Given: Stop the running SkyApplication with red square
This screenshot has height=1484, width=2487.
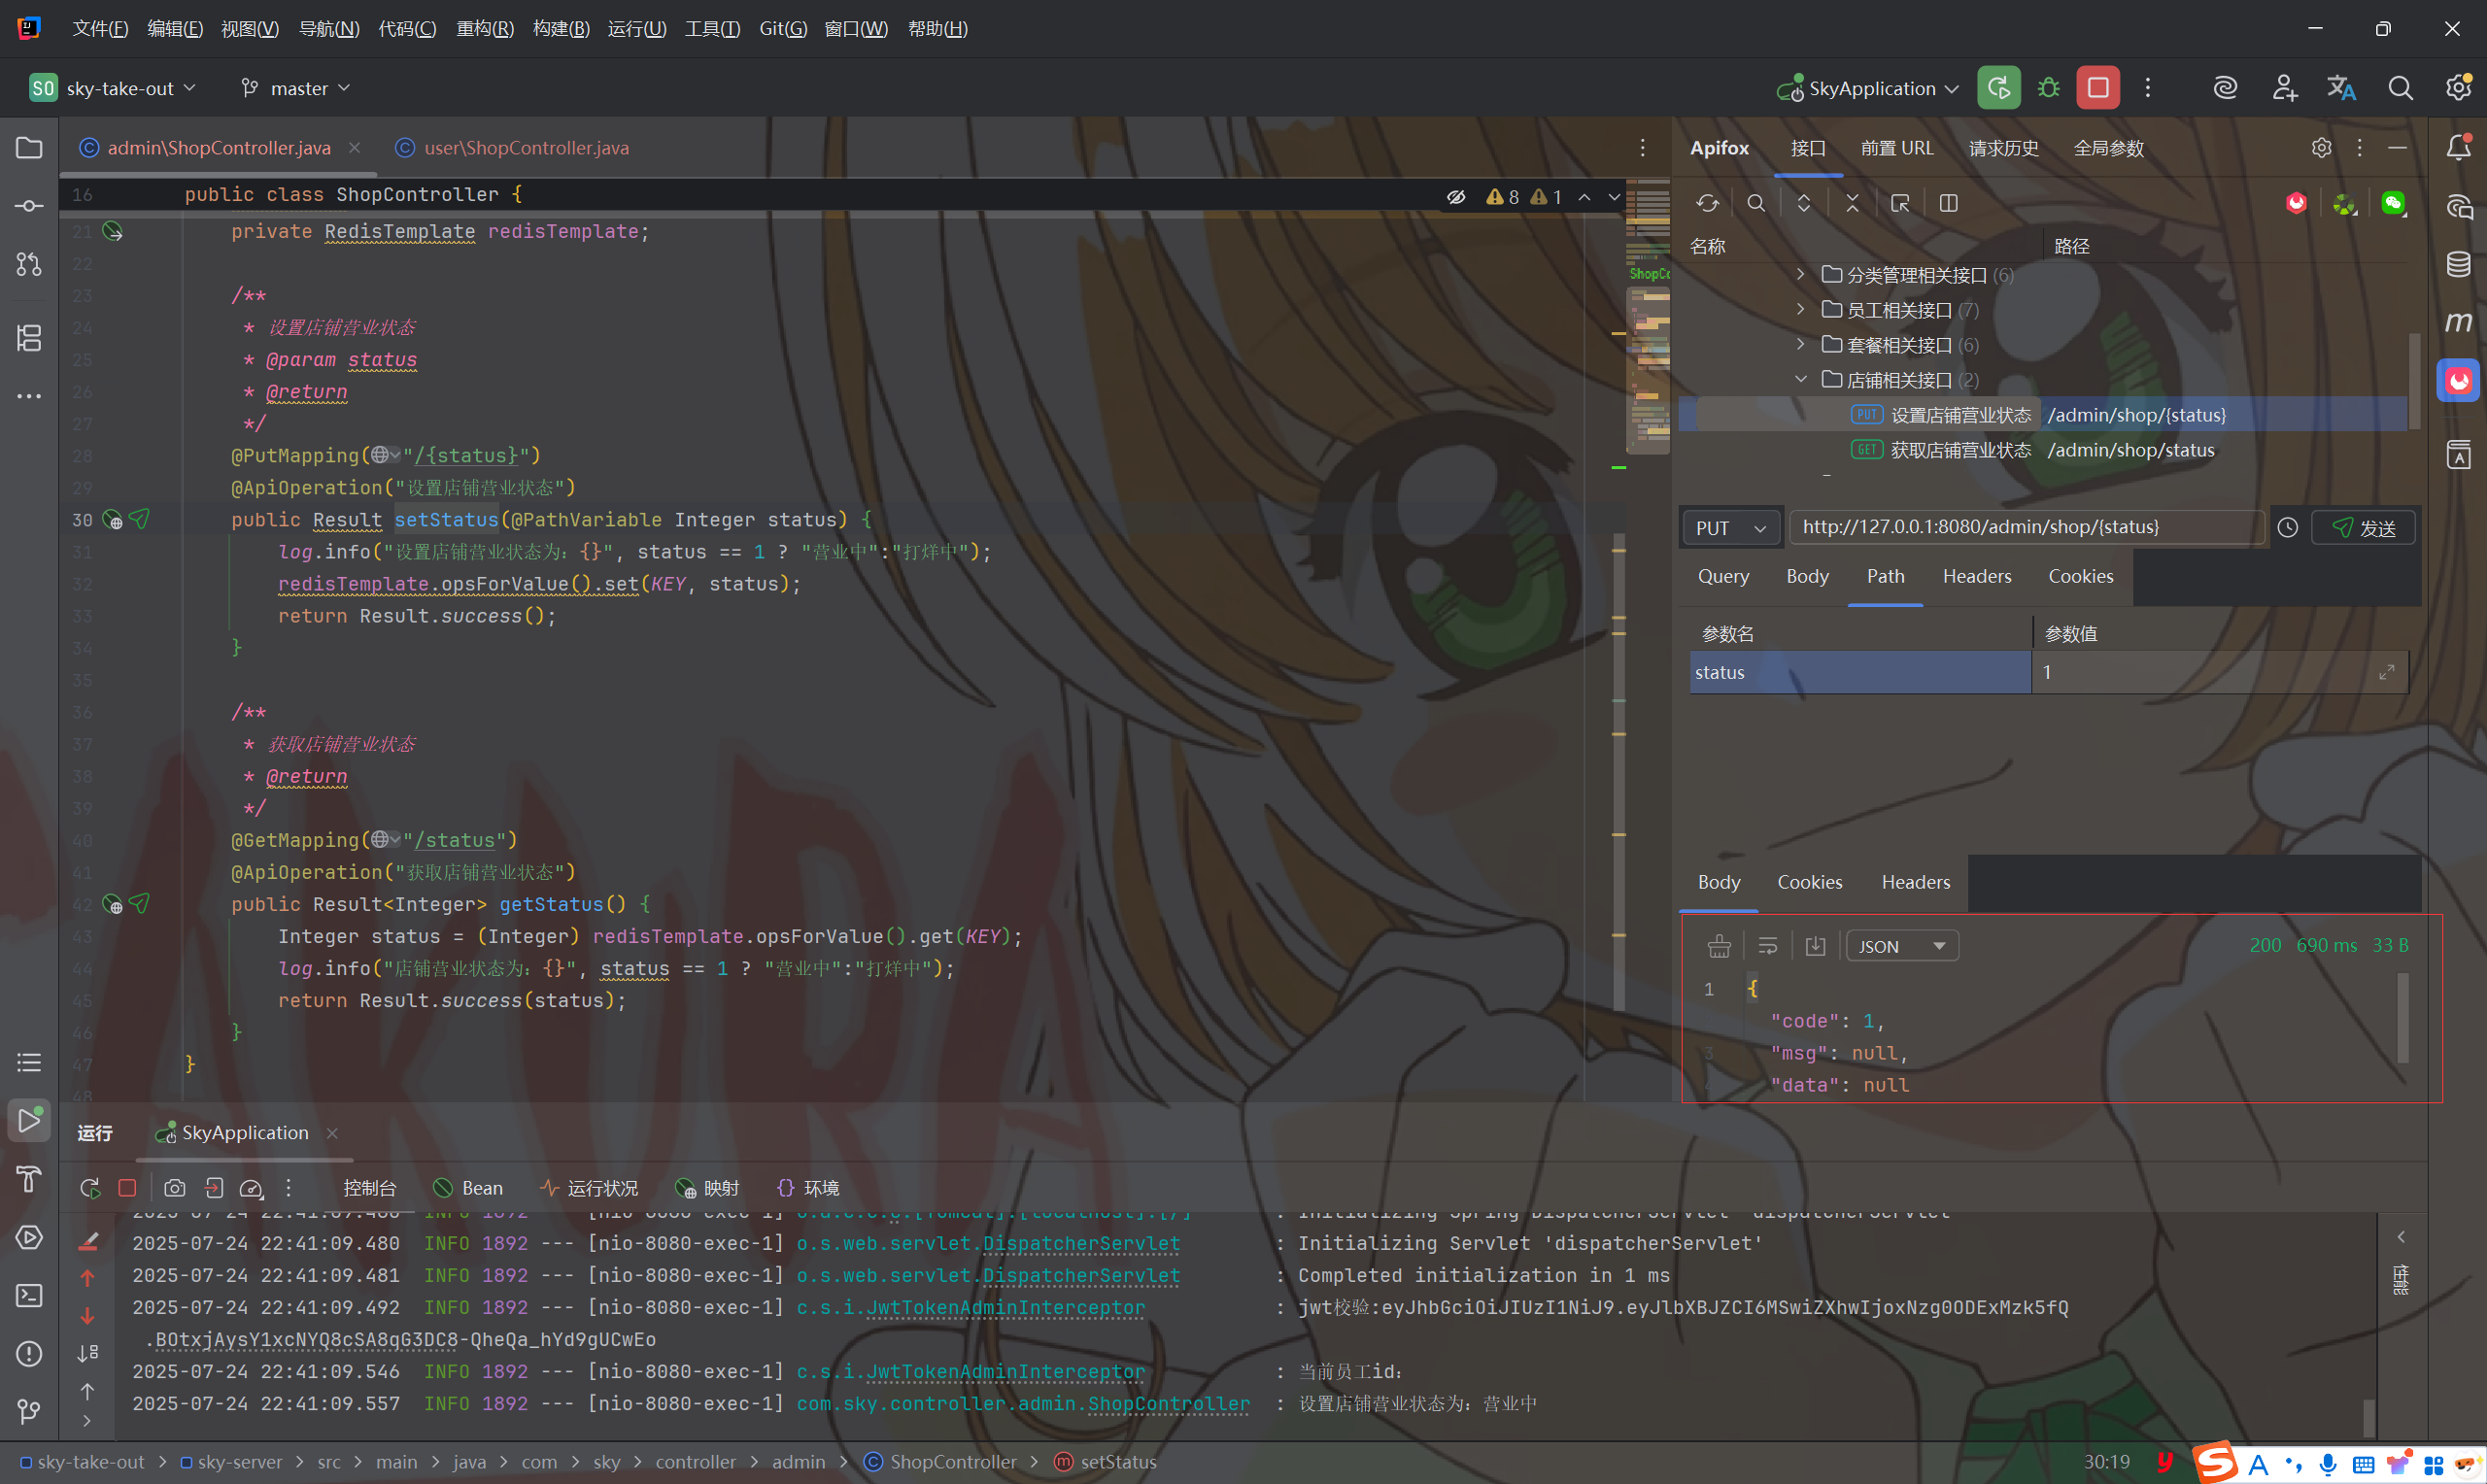Looking at the screenshot, I should 2097,88.
